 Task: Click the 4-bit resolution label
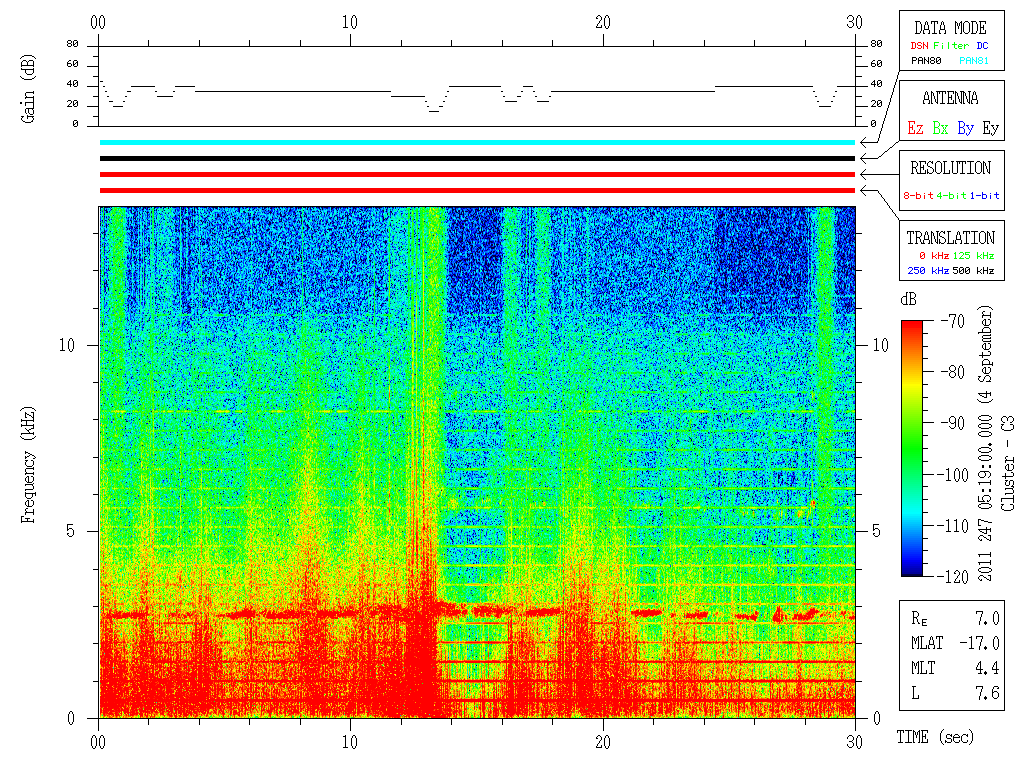(951, 195)
